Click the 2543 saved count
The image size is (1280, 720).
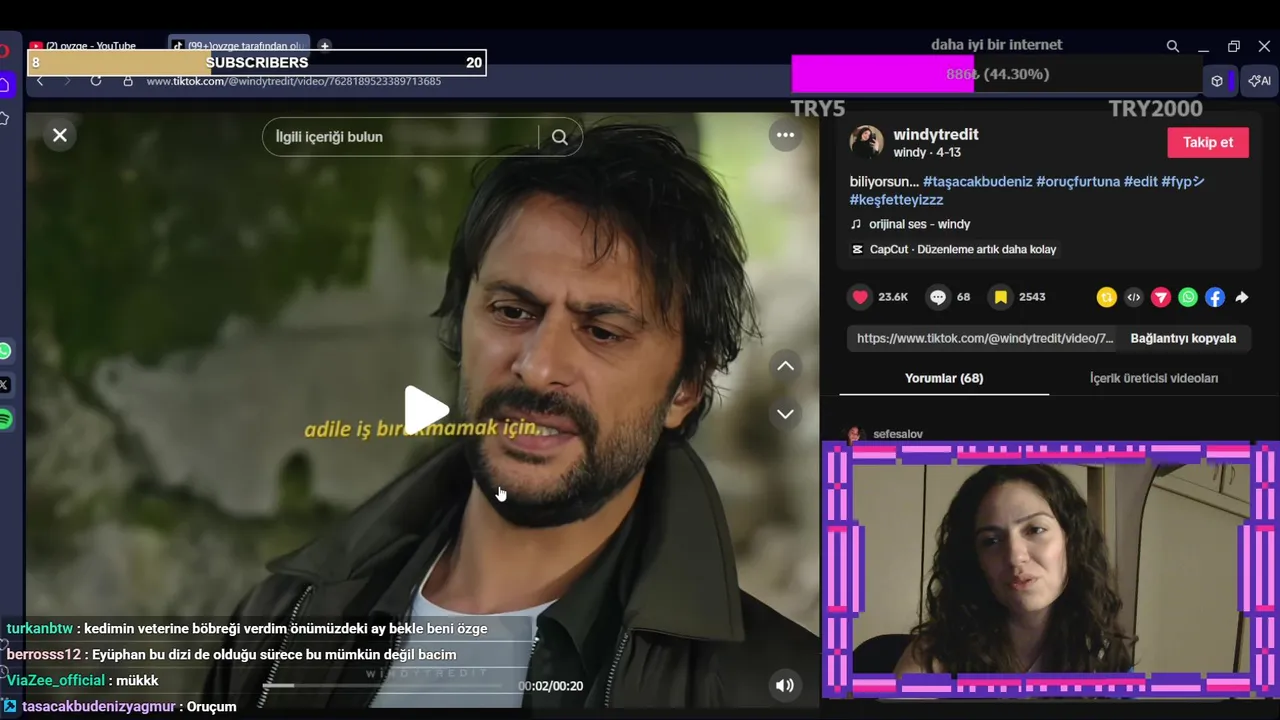pyautogui.click(x=1032, y=297)
